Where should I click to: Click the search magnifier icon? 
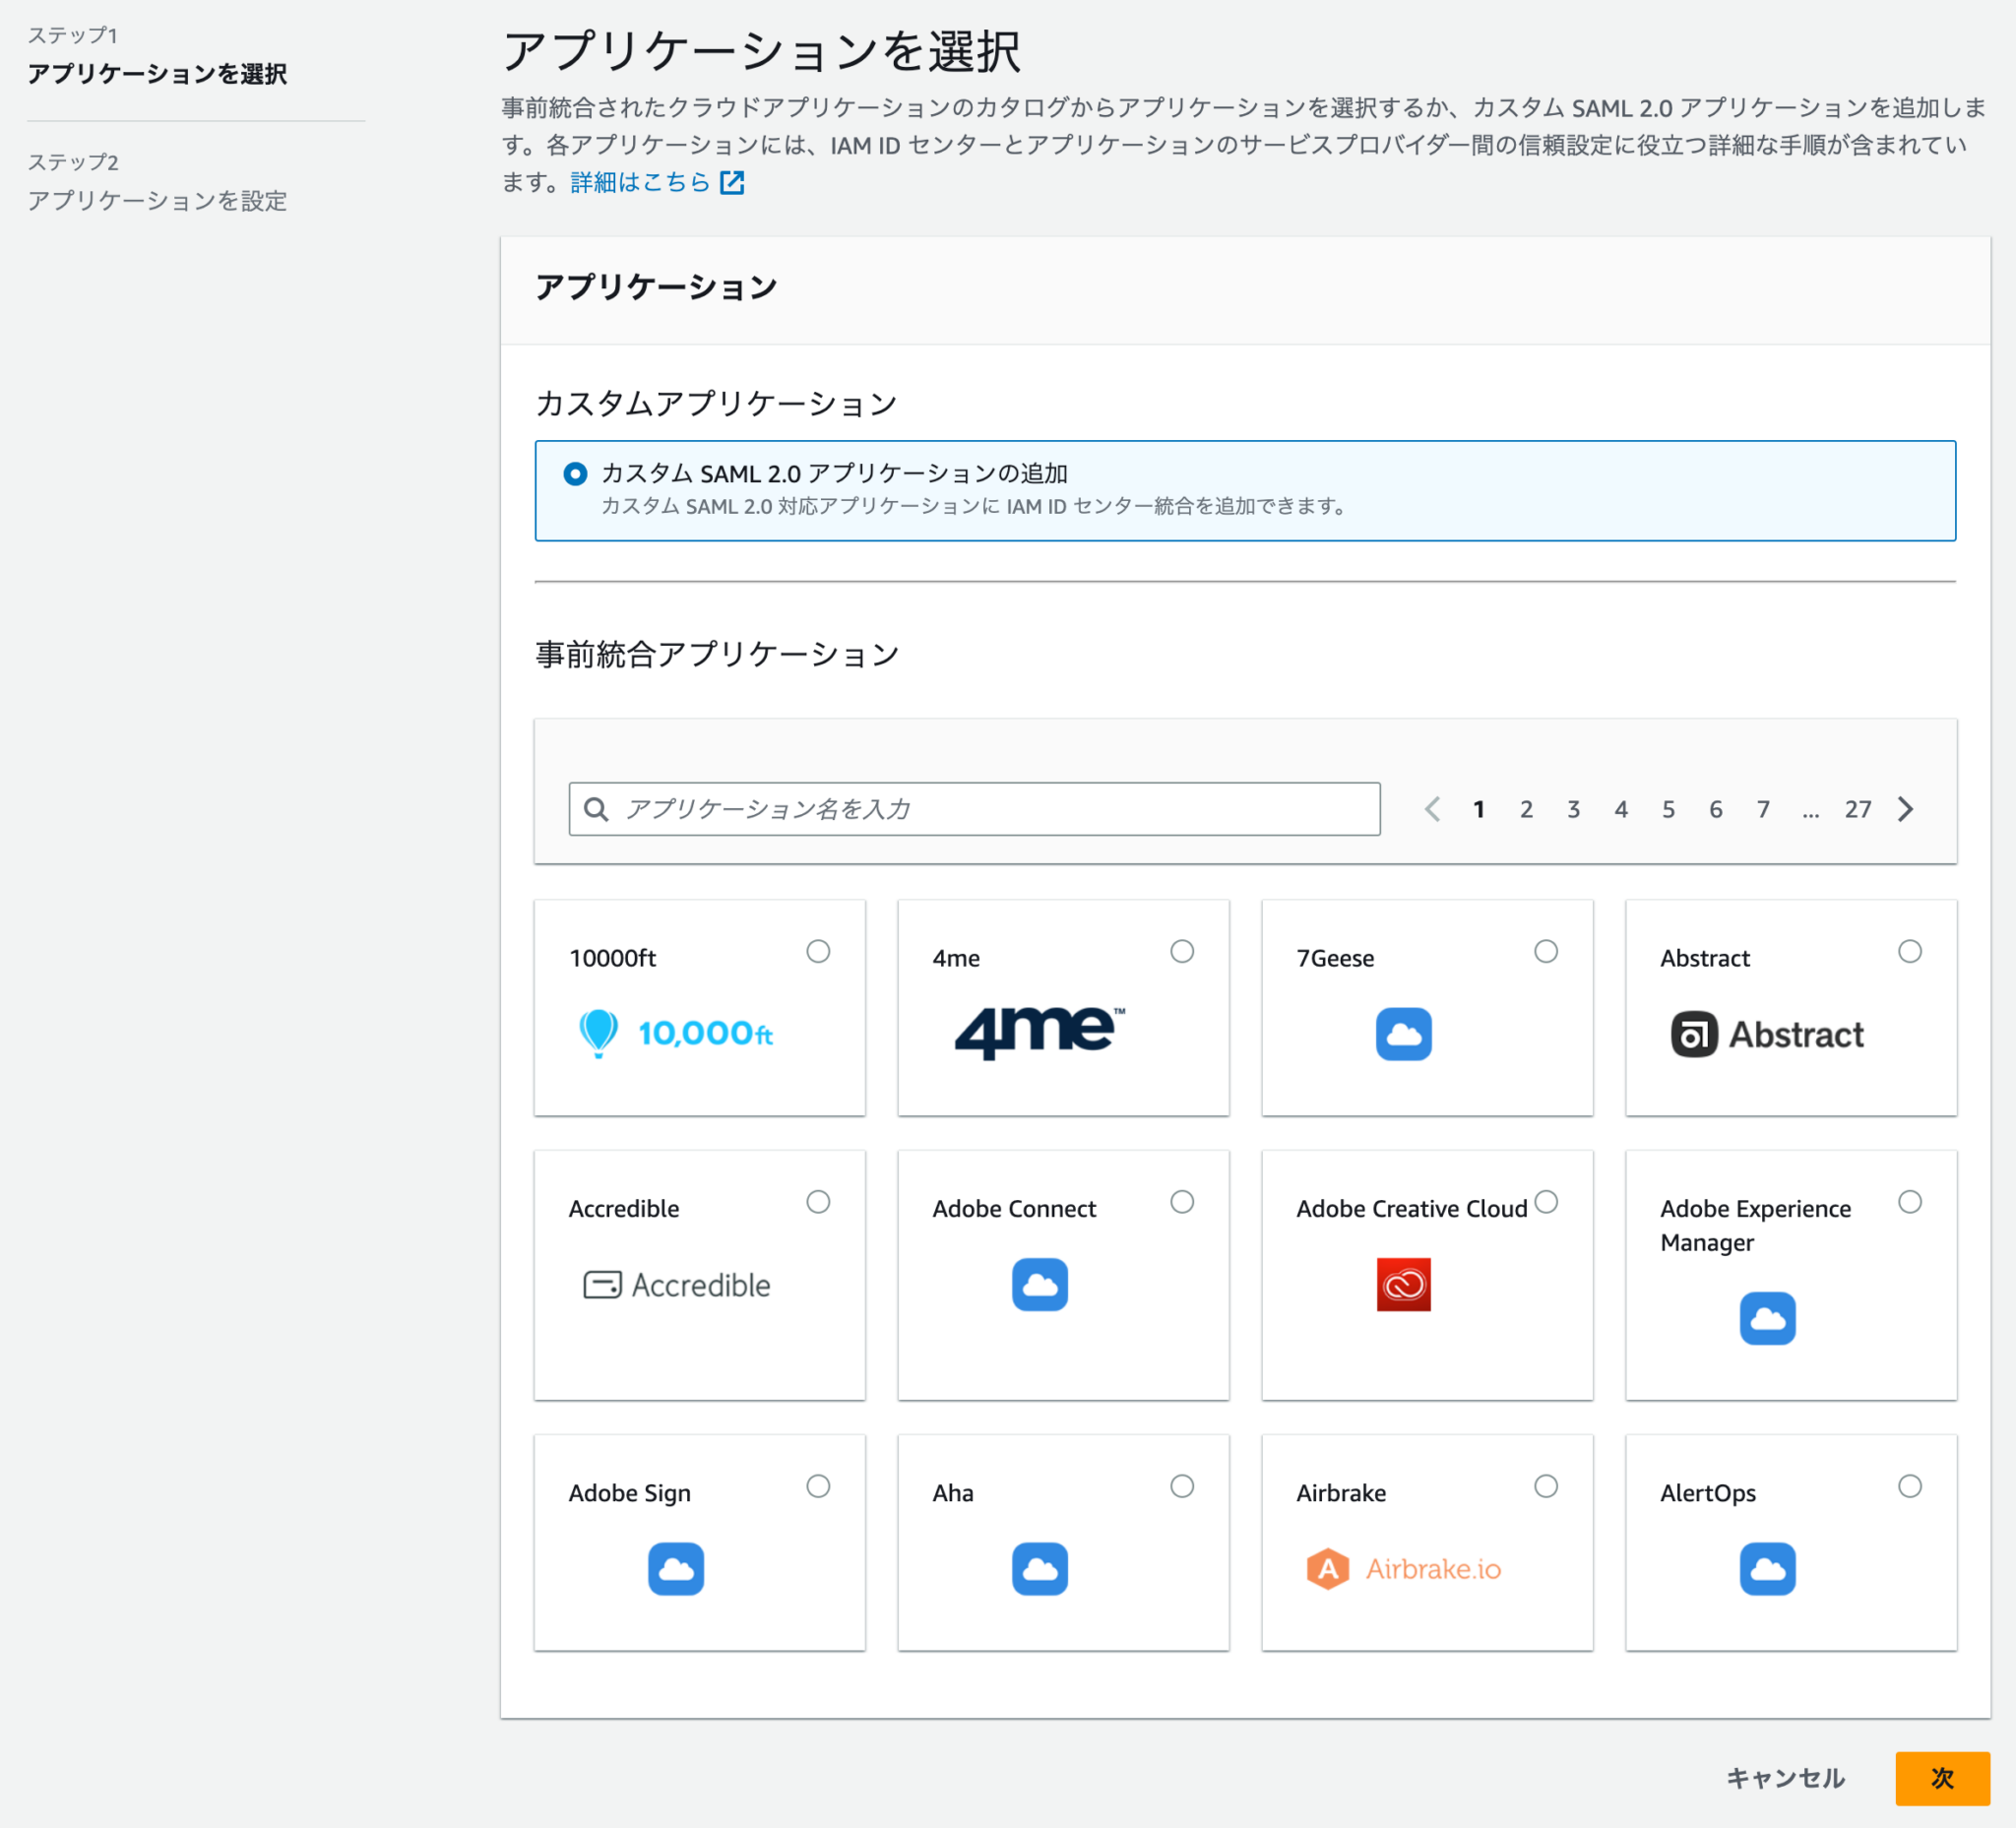click(597, 809)
